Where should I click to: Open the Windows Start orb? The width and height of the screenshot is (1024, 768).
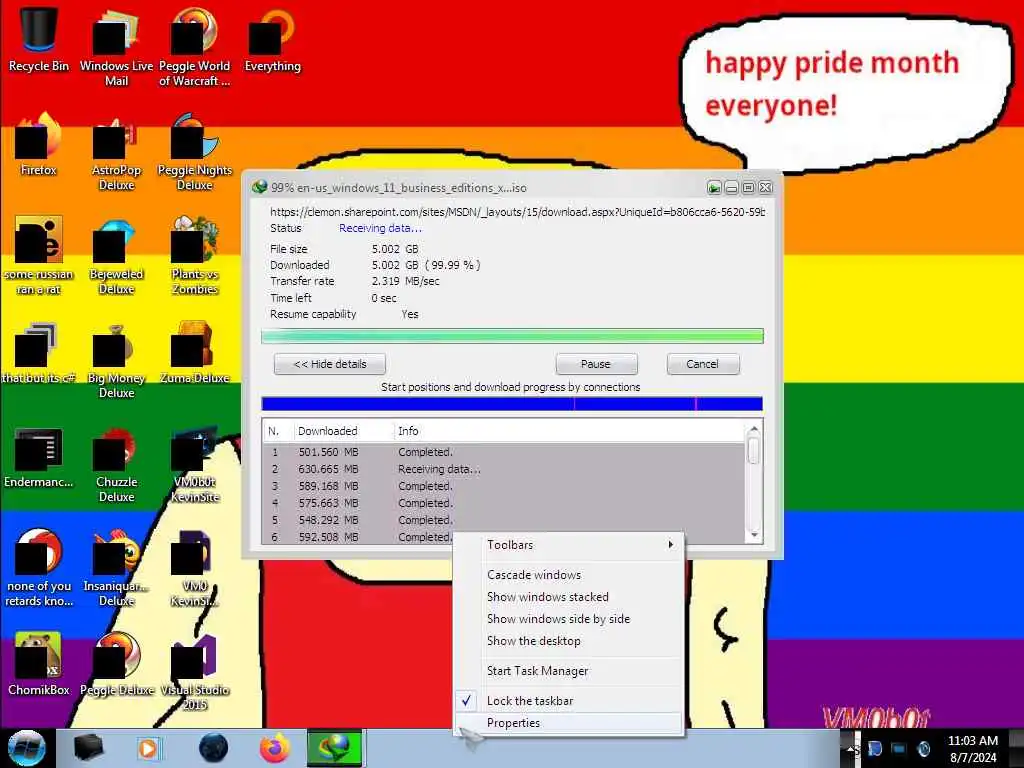(26, 748)
